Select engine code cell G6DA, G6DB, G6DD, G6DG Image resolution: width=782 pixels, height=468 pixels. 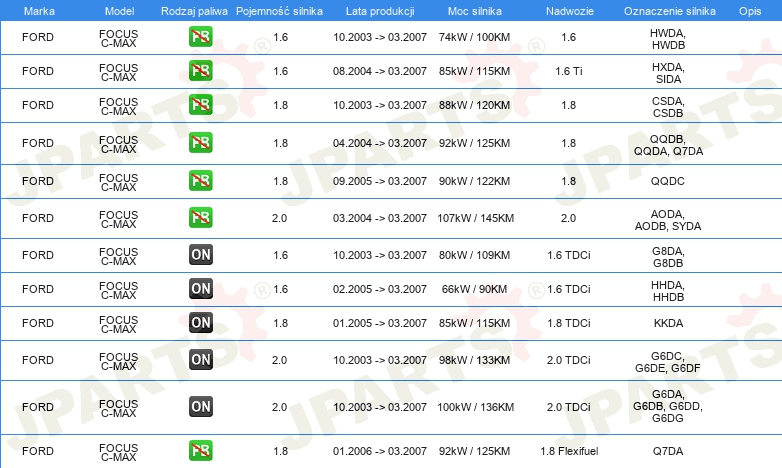[668, 406]
